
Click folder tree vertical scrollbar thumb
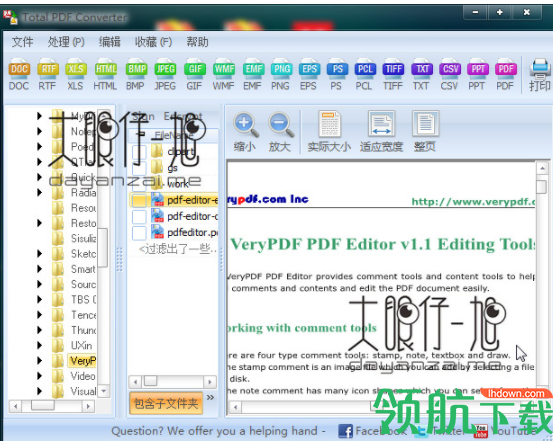tap(103, 248)
